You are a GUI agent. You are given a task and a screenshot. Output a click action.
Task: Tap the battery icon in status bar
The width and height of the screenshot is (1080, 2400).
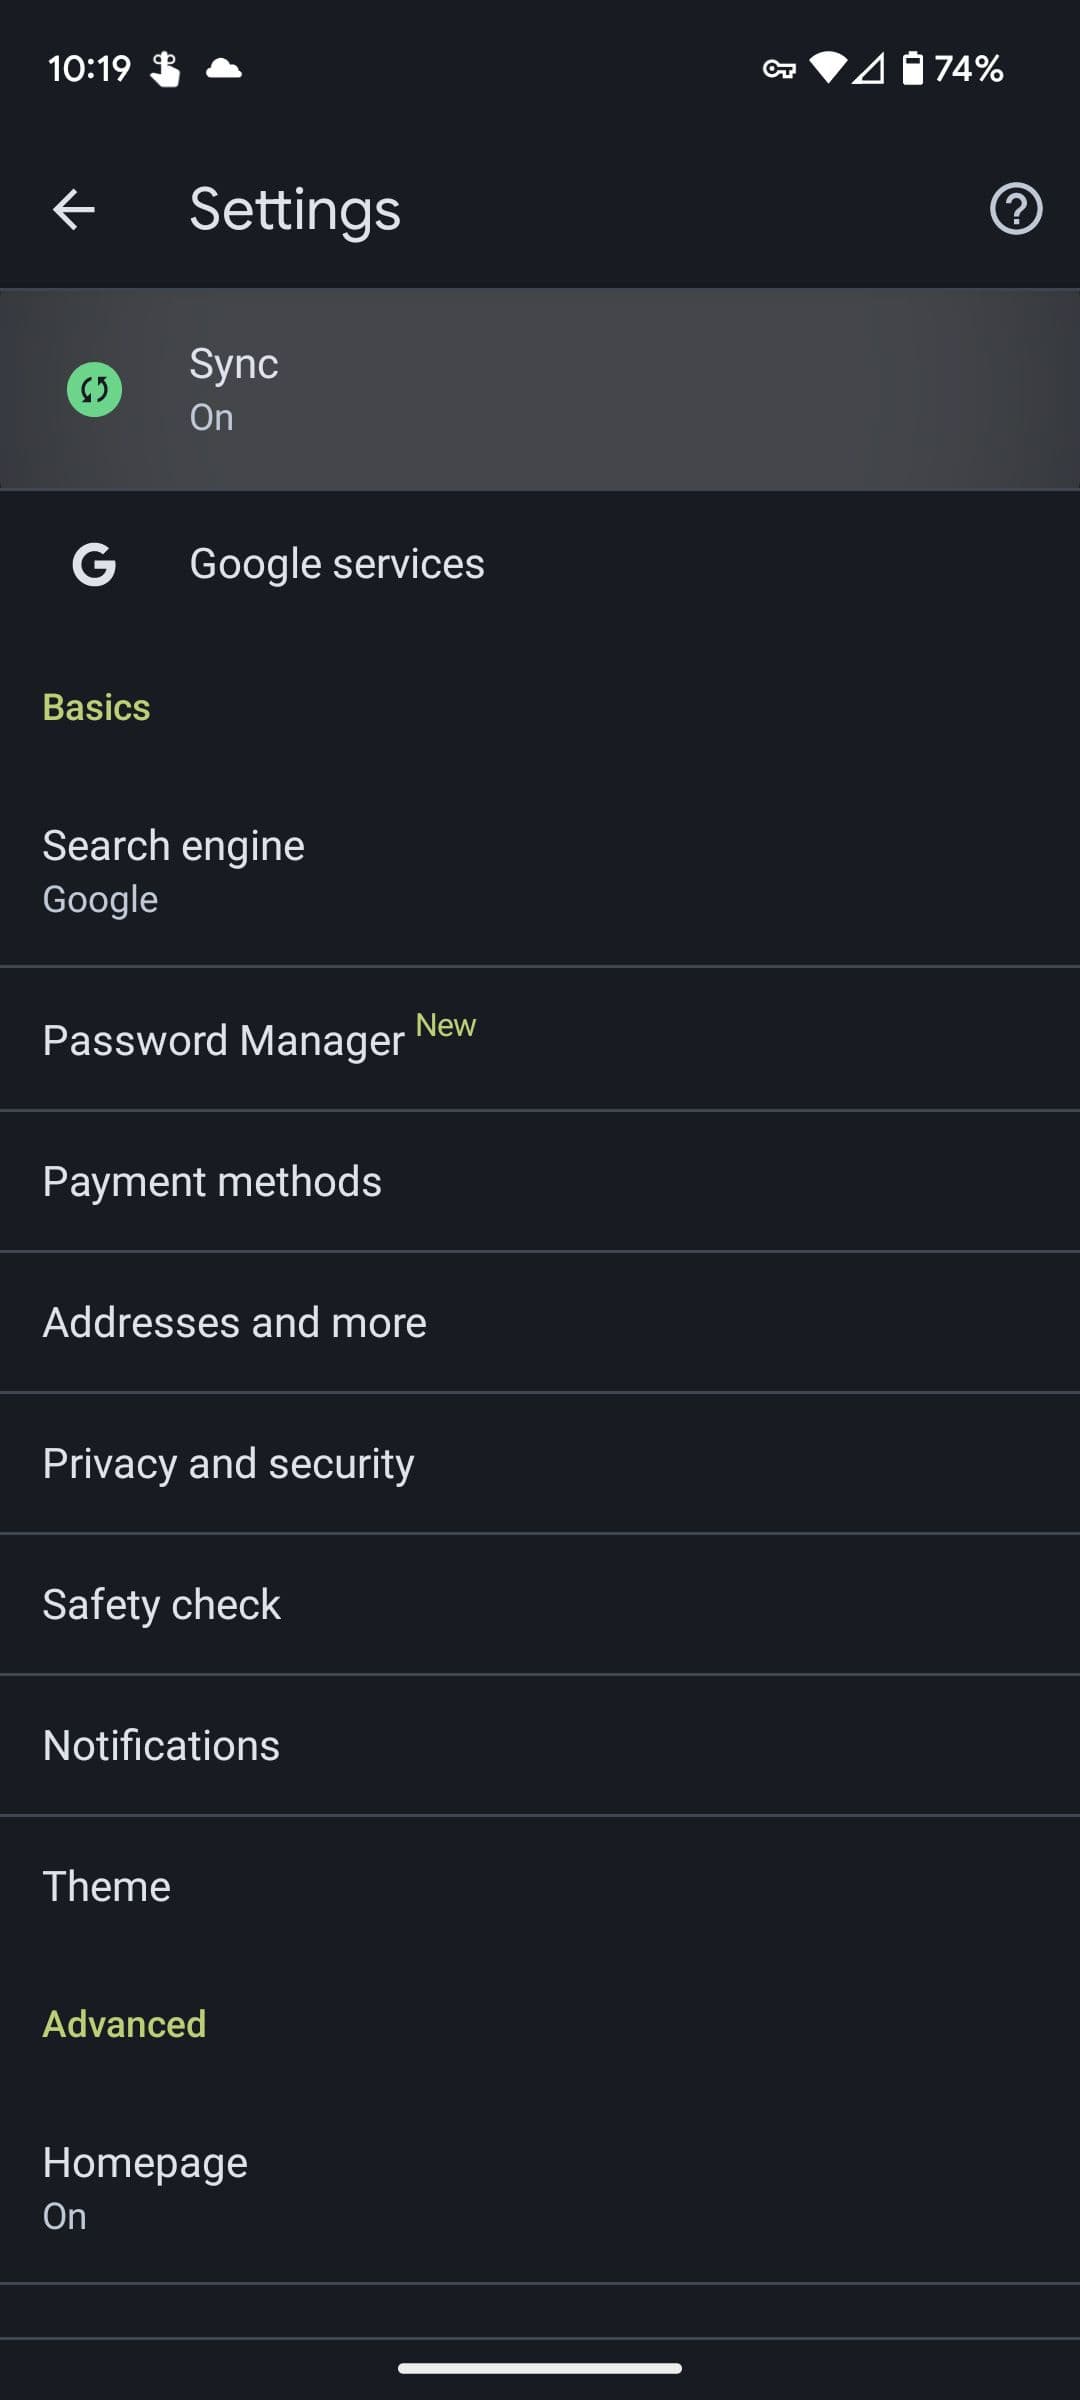click(x=912, y=69)
